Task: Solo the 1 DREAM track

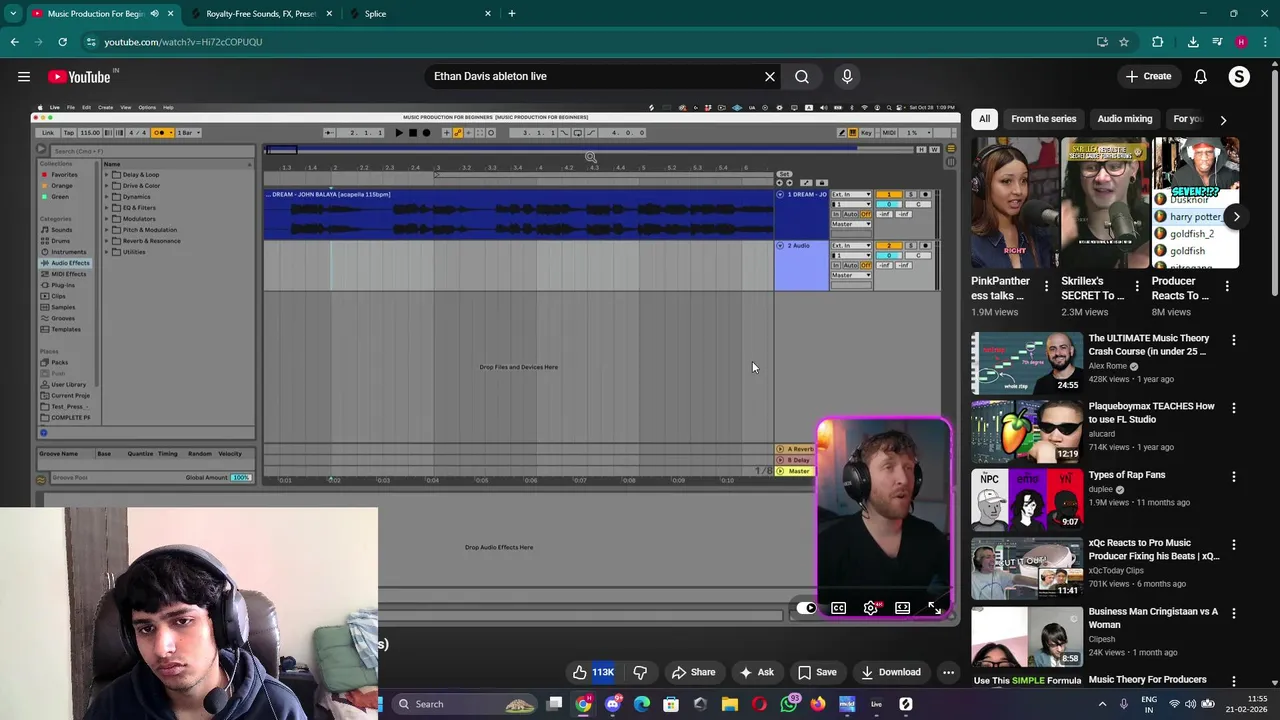Action: 911,194
